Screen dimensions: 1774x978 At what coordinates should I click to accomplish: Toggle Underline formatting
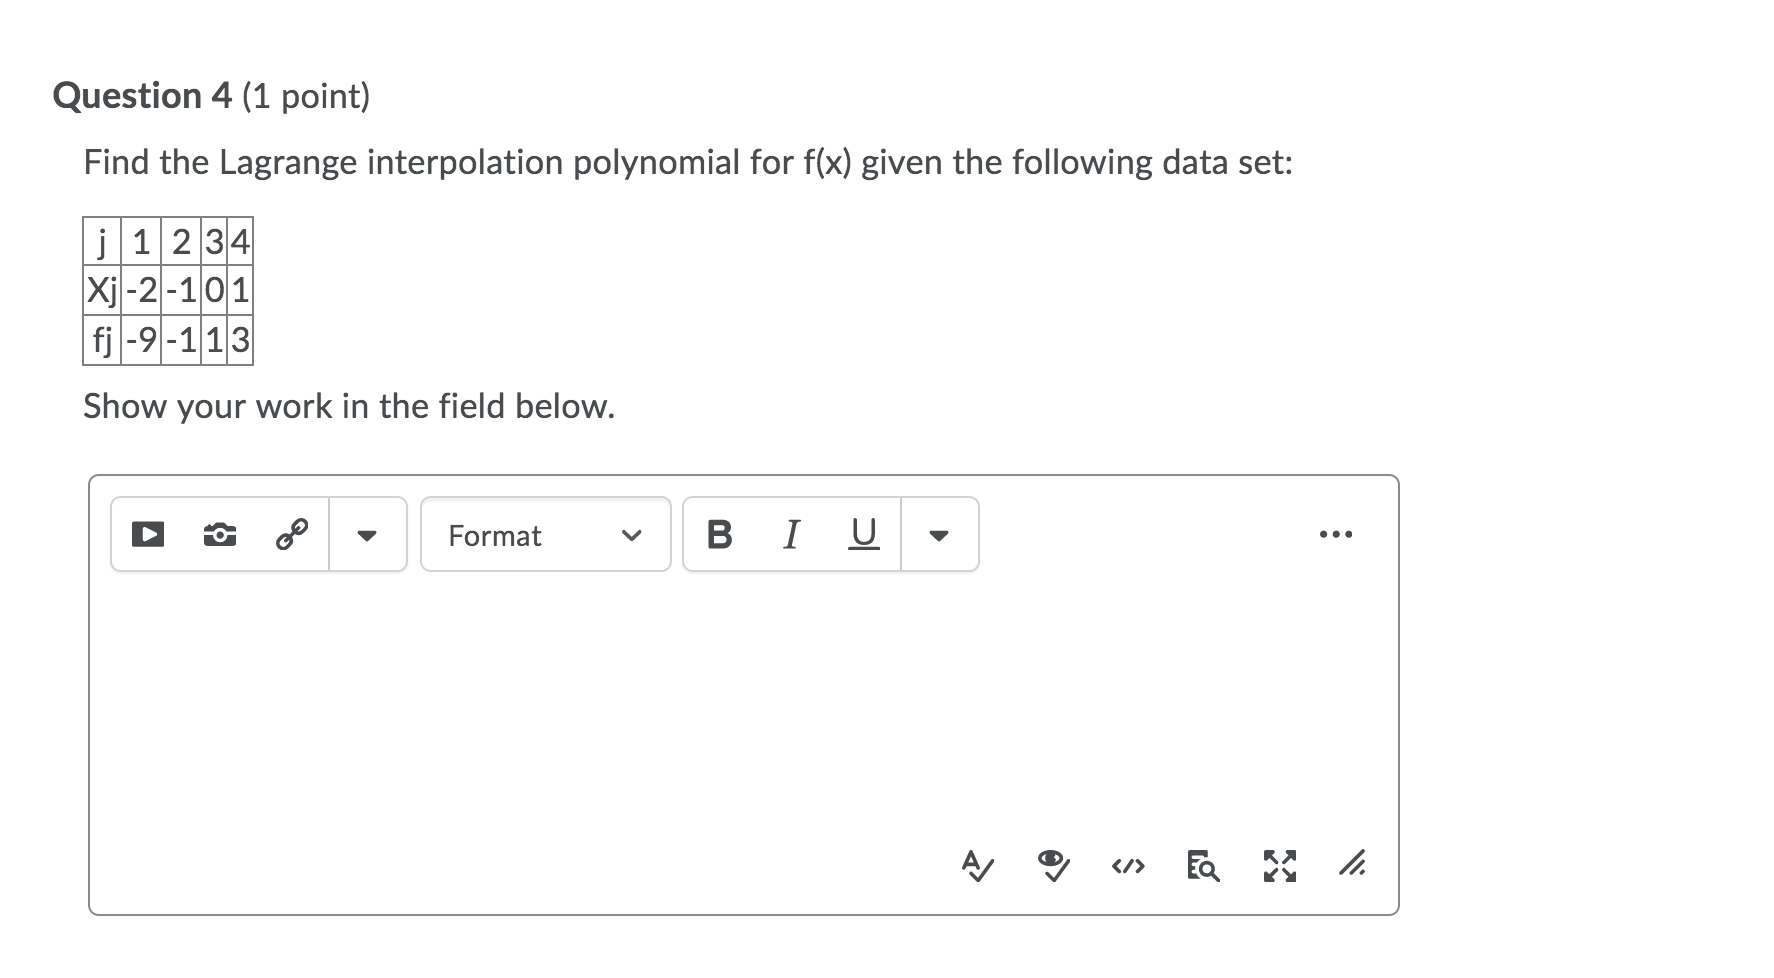tap(863, 535)
